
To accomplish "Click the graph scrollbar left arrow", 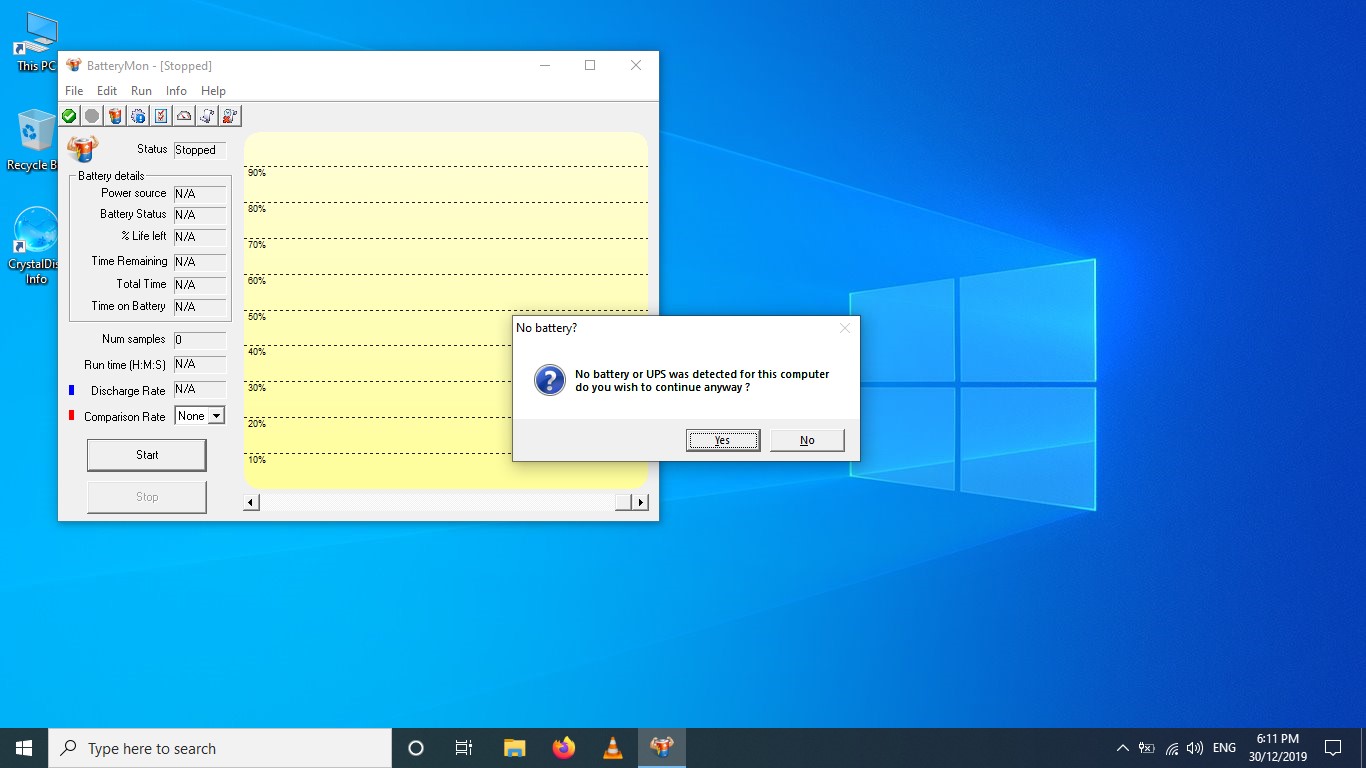I will (x=252, y=502).
